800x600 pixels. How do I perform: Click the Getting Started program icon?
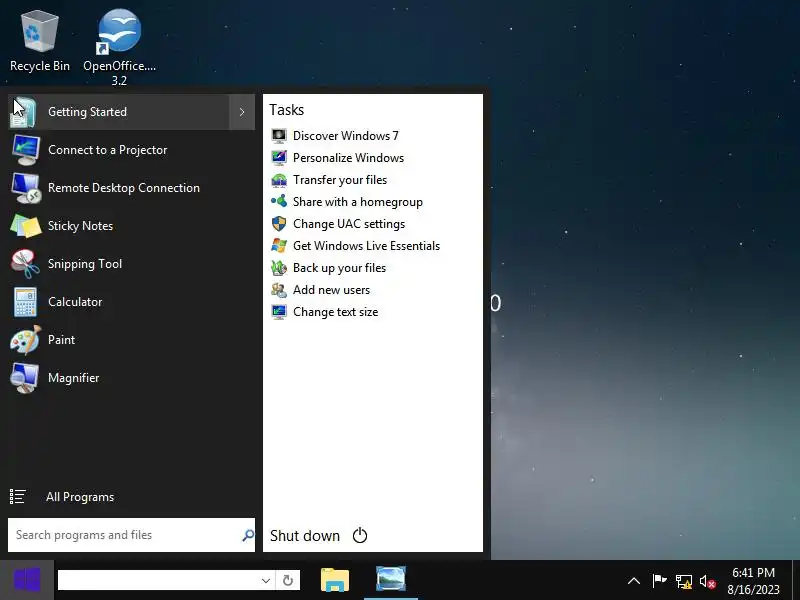pos(23,112)
